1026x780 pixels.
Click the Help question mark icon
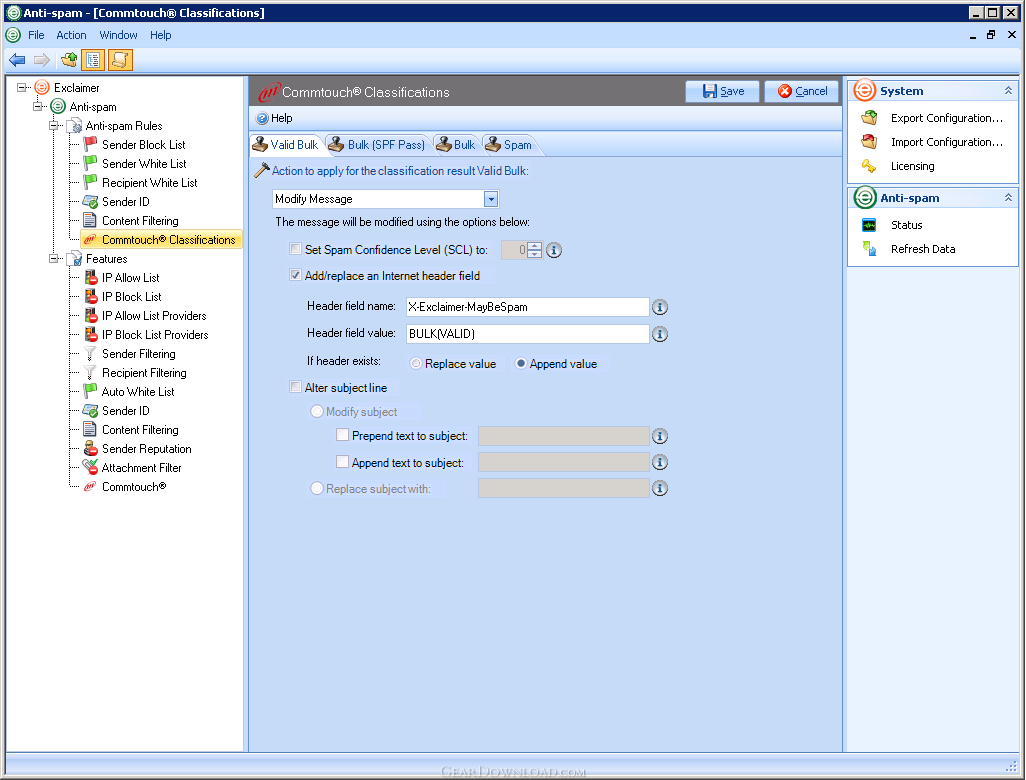click(x=262, y=118)
